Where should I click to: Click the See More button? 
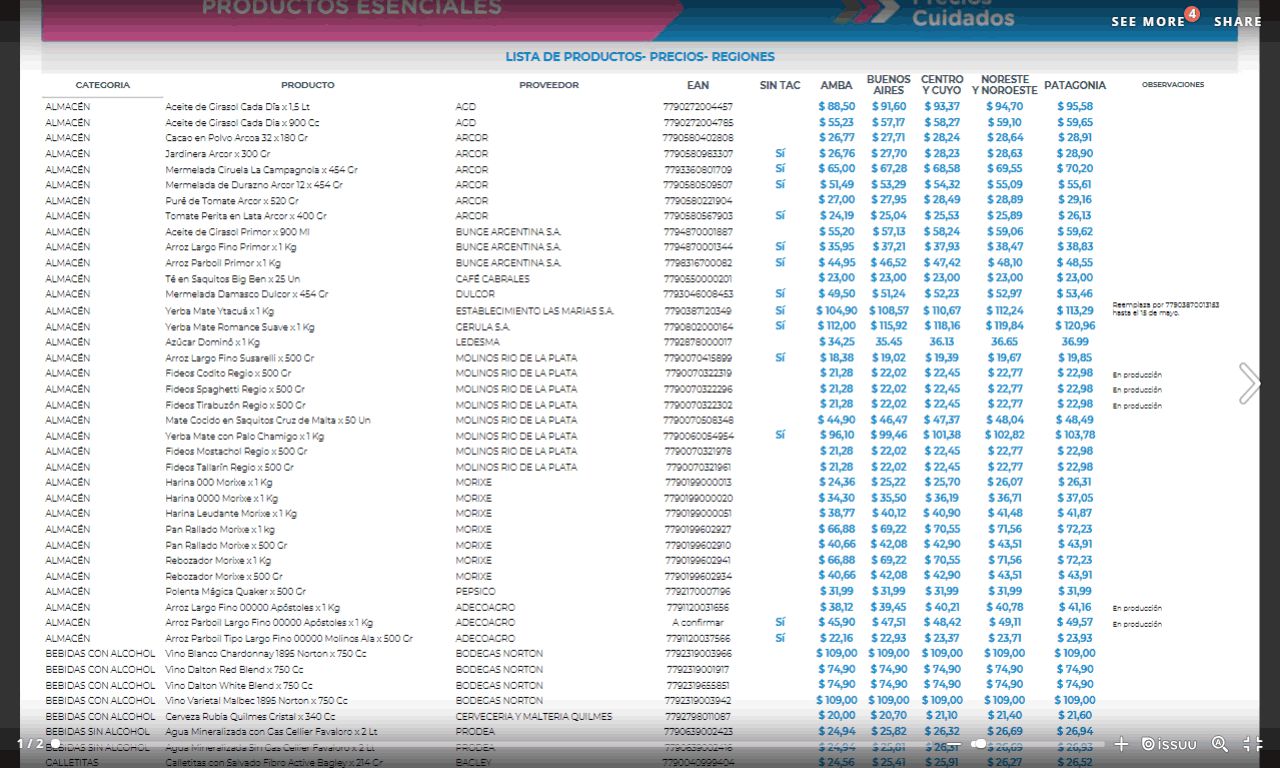[1148, 22]
